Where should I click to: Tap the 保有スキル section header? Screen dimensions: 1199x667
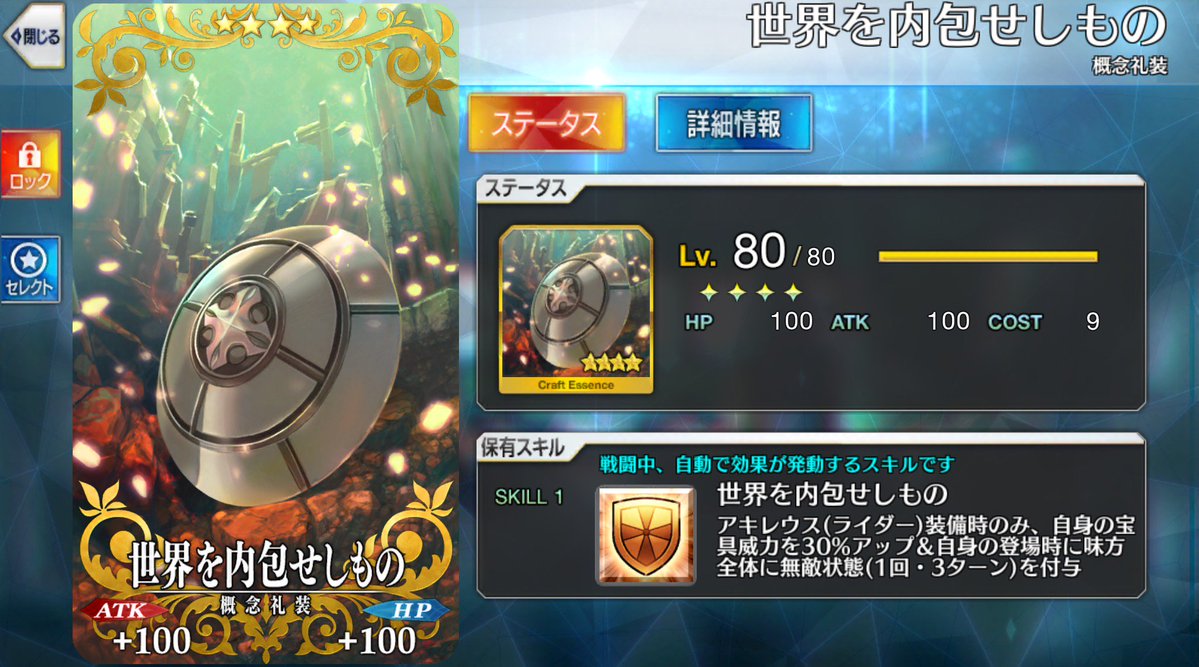coord(524,447)
